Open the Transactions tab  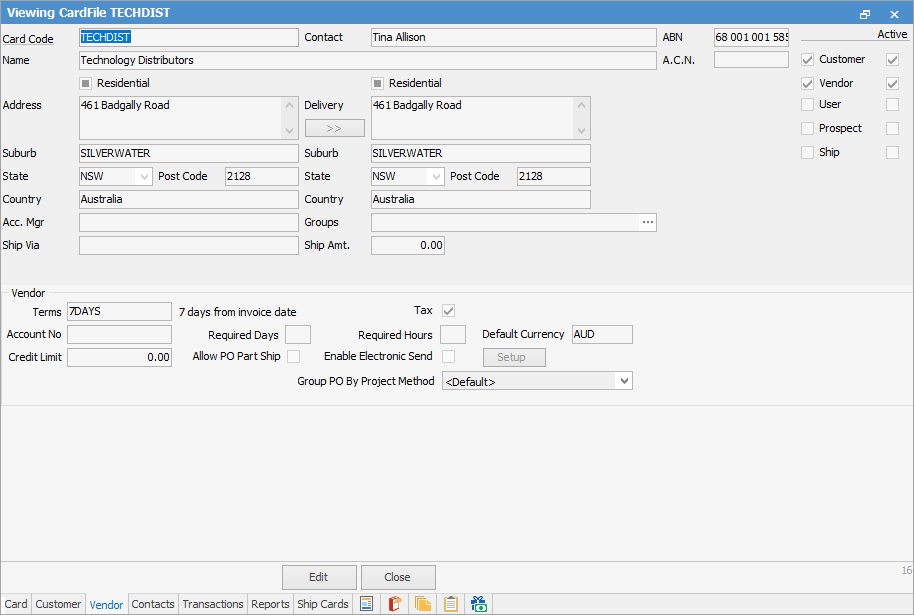(x=213, y=604)
